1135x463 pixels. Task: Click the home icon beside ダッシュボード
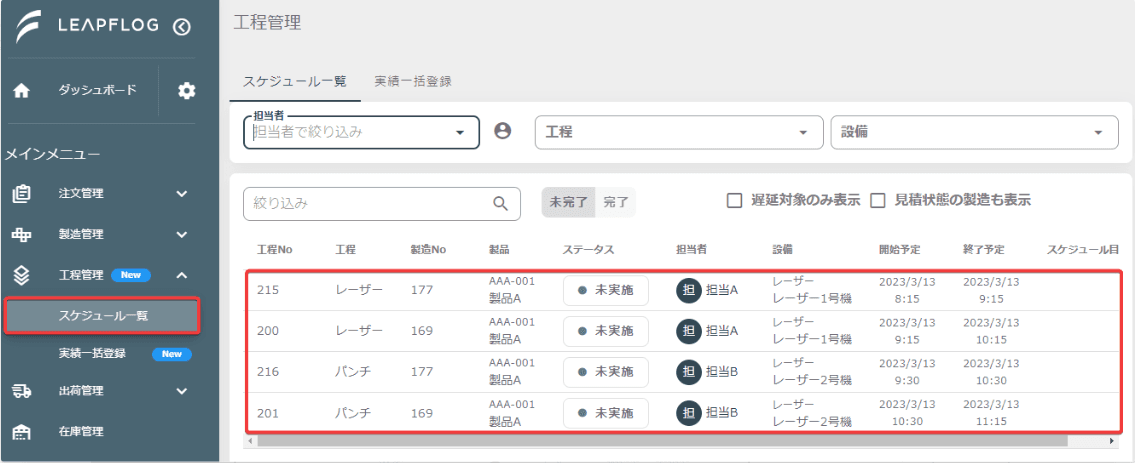(22, 91)
